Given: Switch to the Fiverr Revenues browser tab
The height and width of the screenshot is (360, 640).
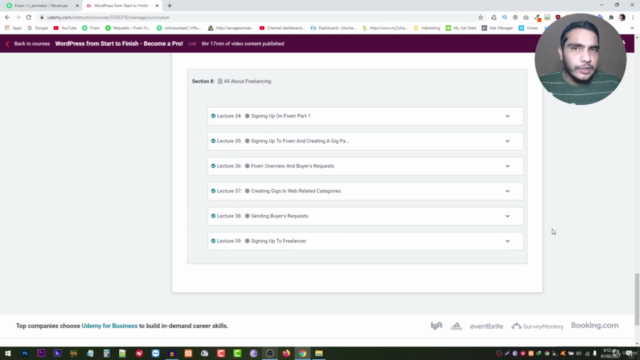Looking at the screenshot, I should click(42, 6).
